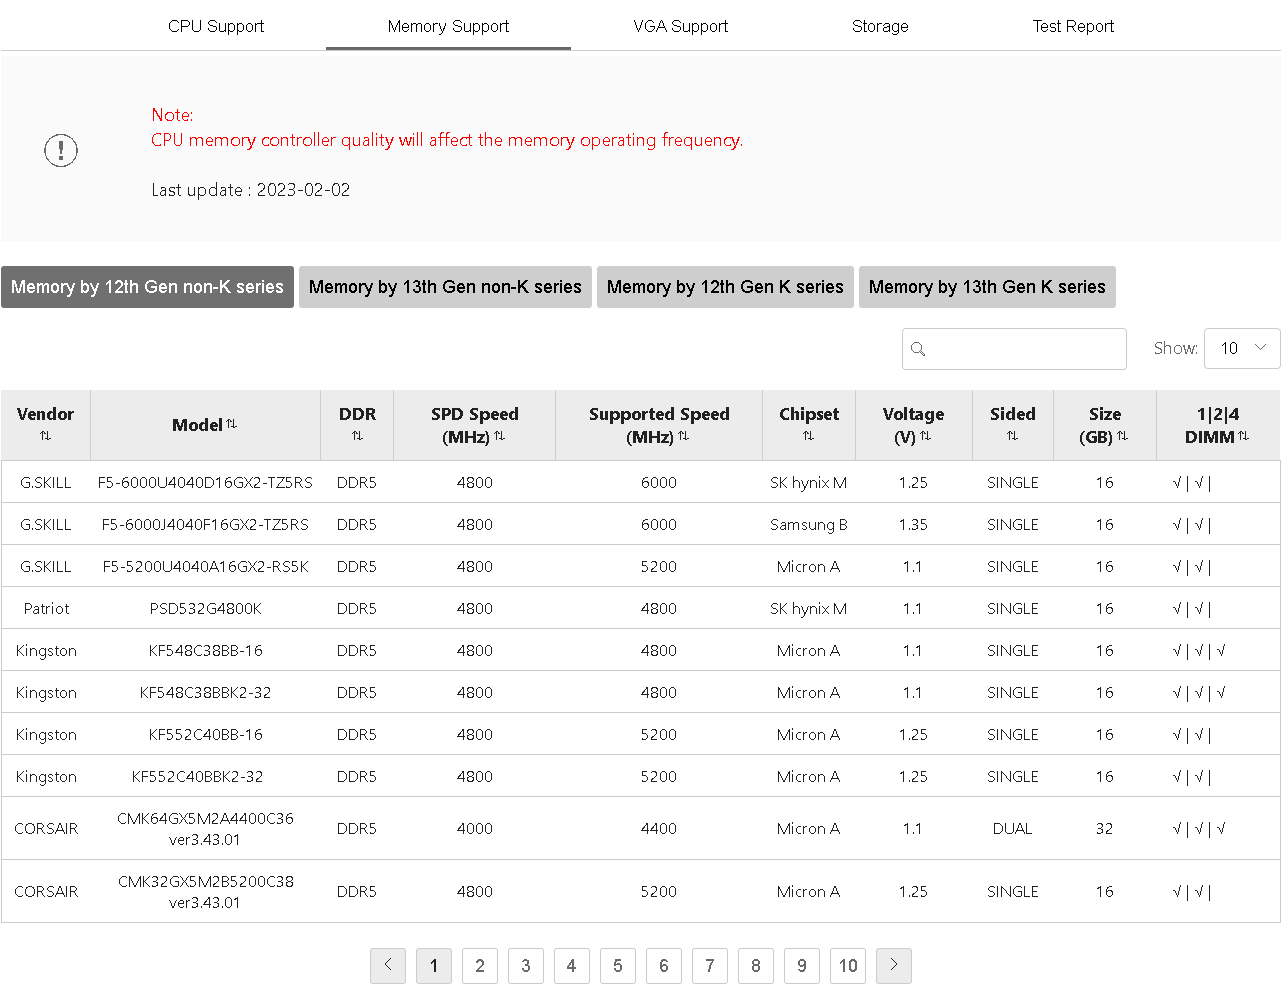Click model KF548C38BB-16
This screenshot has height=984, width=1283.
(x=205, y=651)
